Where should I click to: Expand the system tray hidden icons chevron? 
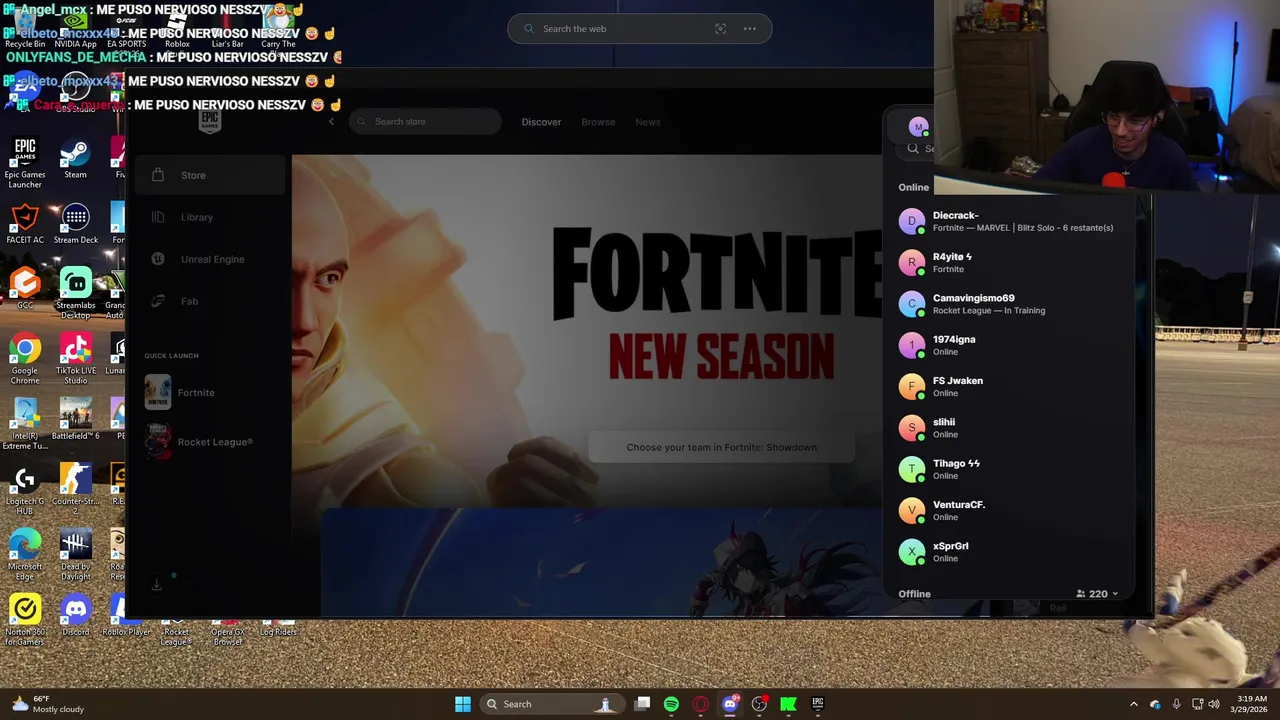(1133, 704)
